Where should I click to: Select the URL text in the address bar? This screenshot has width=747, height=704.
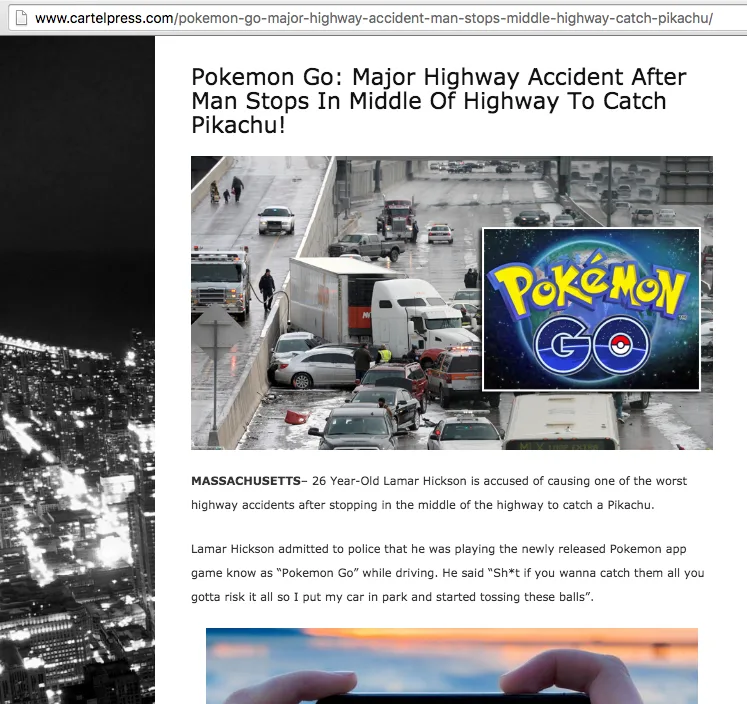pos(374,19)
